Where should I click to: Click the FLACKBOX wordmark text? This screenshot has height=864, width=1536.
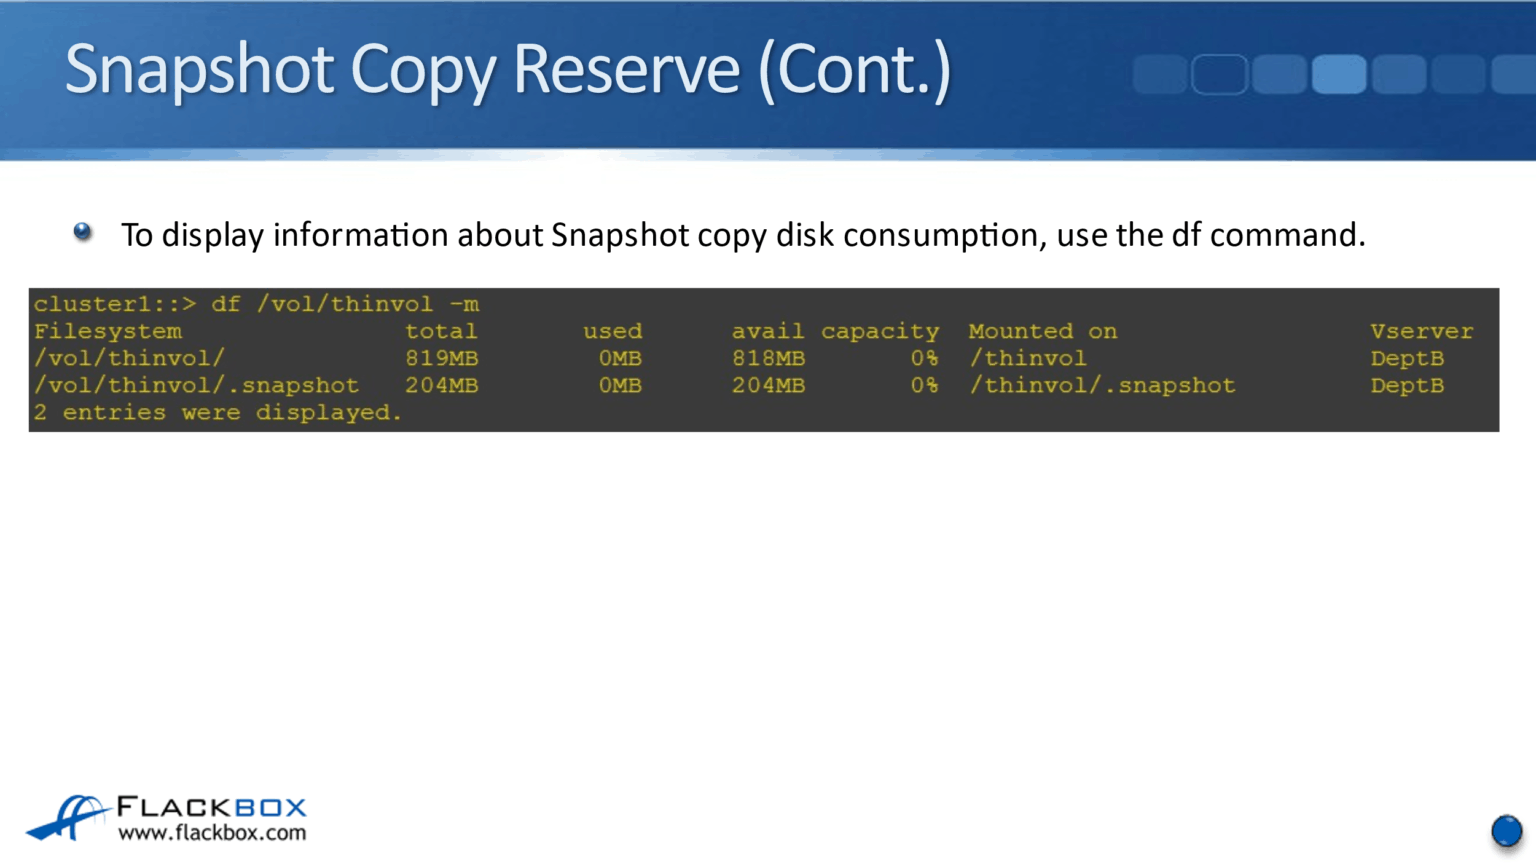213,808
